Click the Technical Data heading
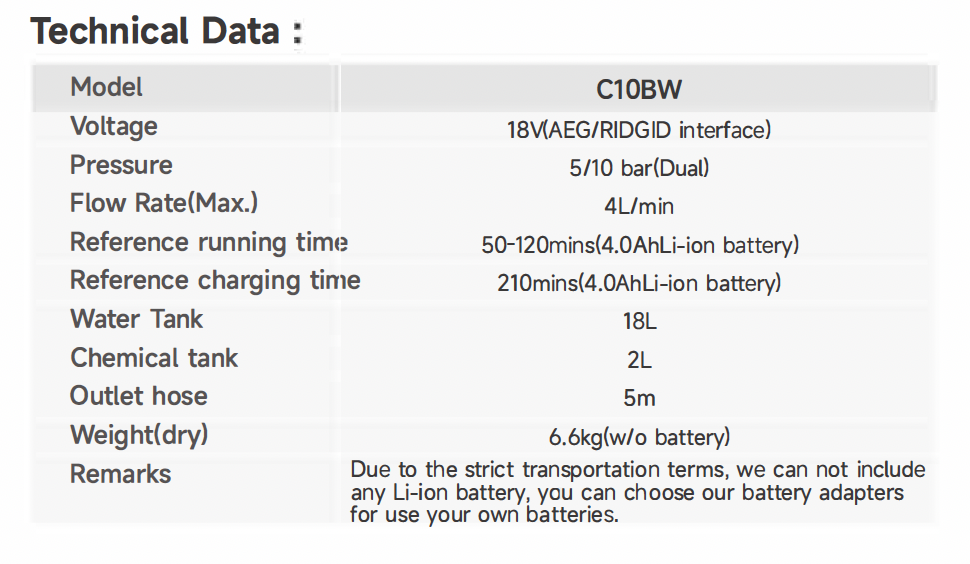 tap(167, 31)
